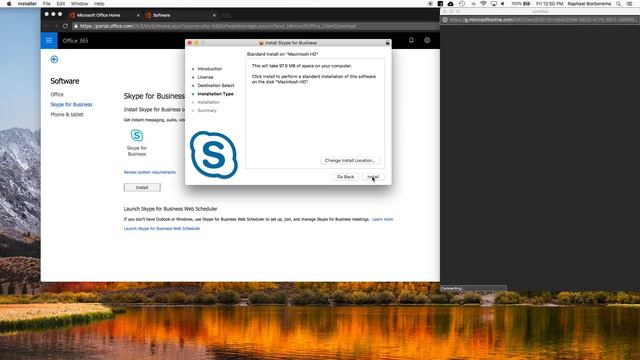Select the License step in installer sidebar
Viewport: 640px width, 360px height.
click(x=205, y=77)
